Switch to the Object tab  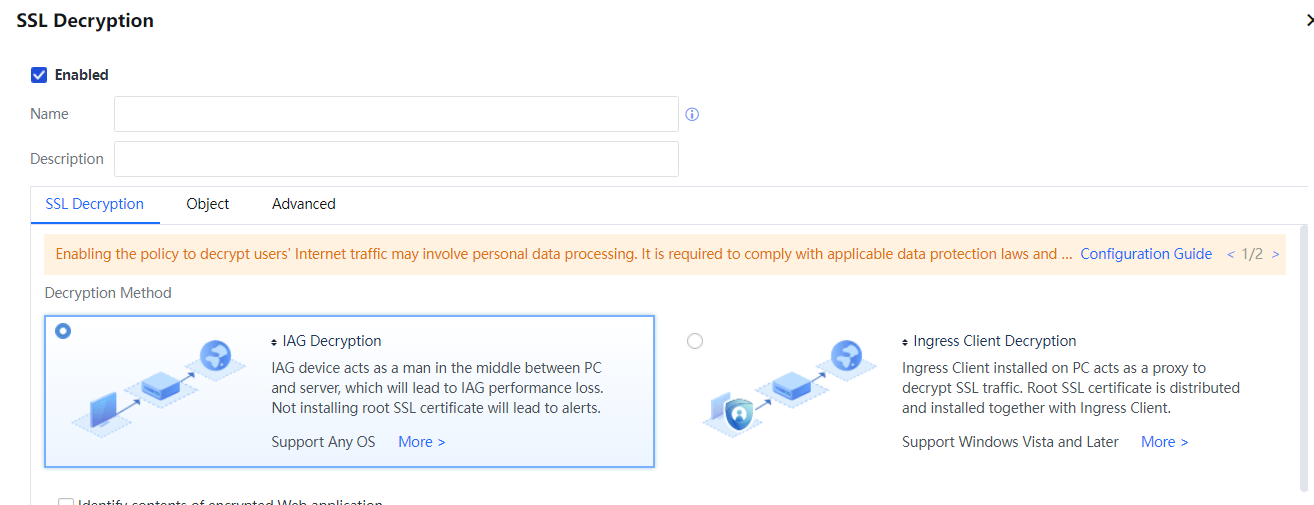(x=207, y=204)
